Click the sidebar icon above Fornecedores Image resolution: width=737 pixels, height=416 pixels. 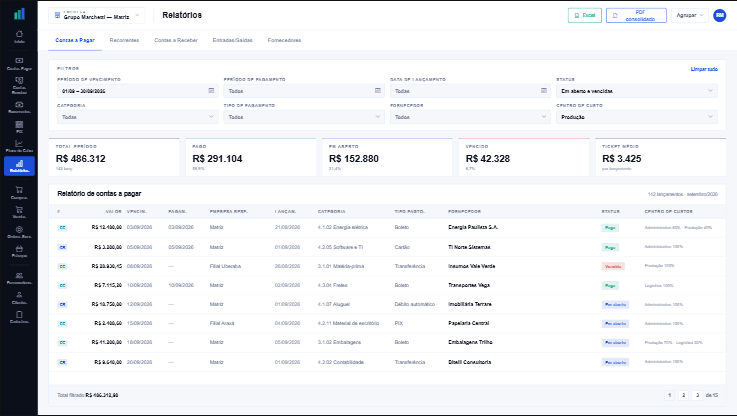[19, 251]
